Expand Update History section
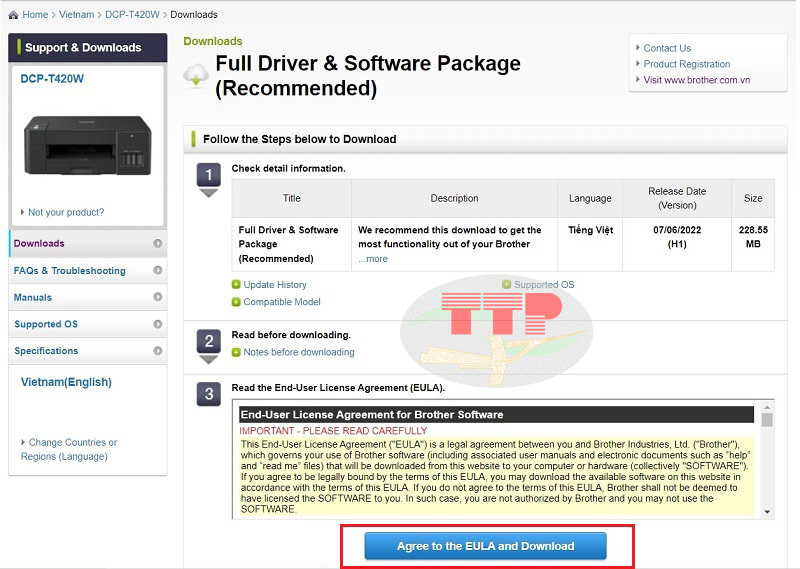This screenshot has height=569, width=800. pyautogui.click(x=275, y=285)
